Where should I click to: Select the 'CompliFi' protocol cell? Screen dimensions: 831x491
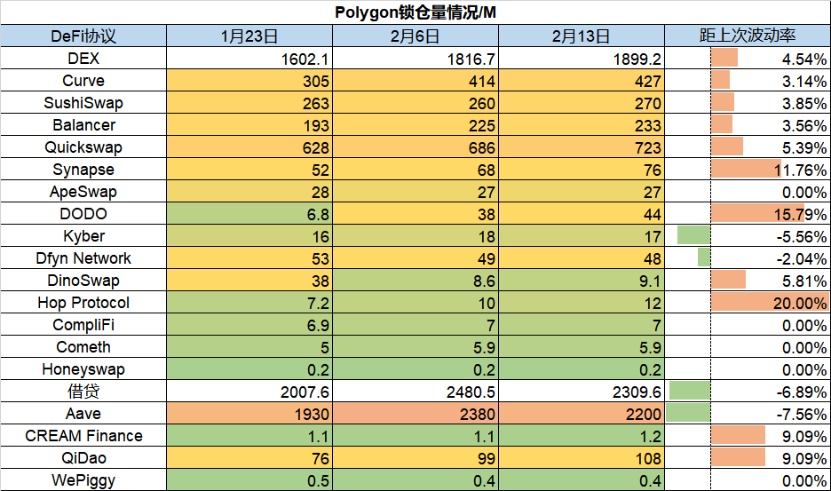pyautogui.click(x=83, y=325)
